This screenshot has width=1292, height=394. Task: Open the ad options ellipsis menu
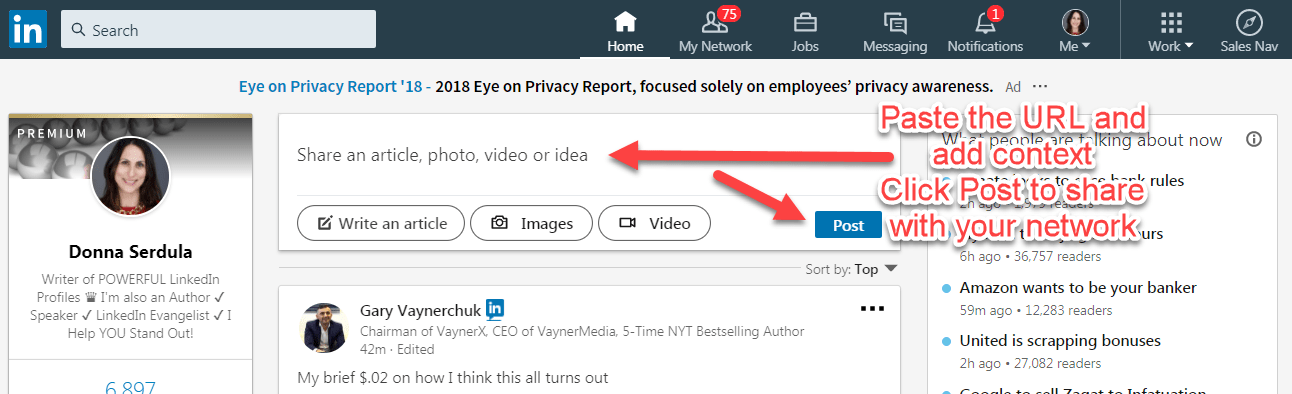pos(1041,87)
